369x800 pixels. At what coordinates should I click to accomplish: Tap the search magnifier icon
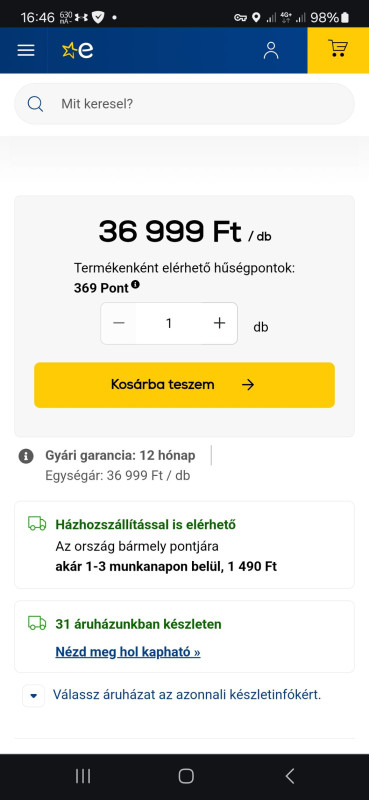click(x=35, y=104)
